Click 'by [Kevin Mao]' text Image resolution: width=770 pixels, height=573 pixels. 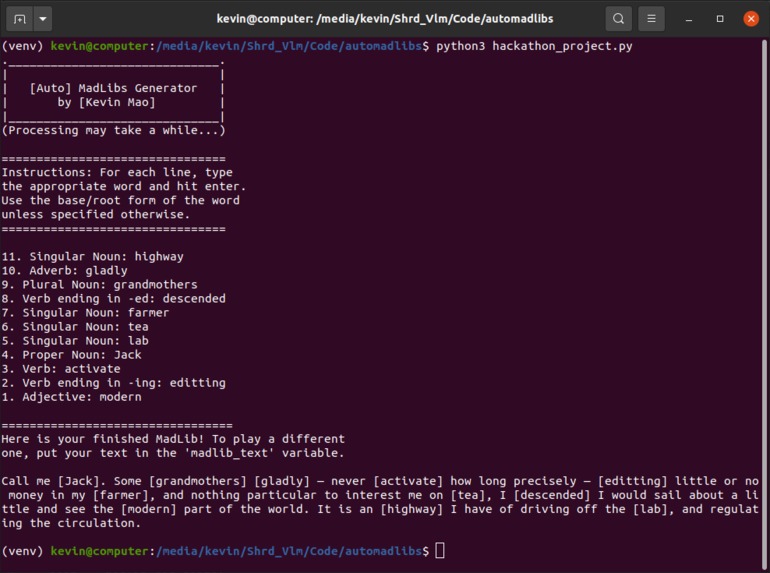click(107, 102)
